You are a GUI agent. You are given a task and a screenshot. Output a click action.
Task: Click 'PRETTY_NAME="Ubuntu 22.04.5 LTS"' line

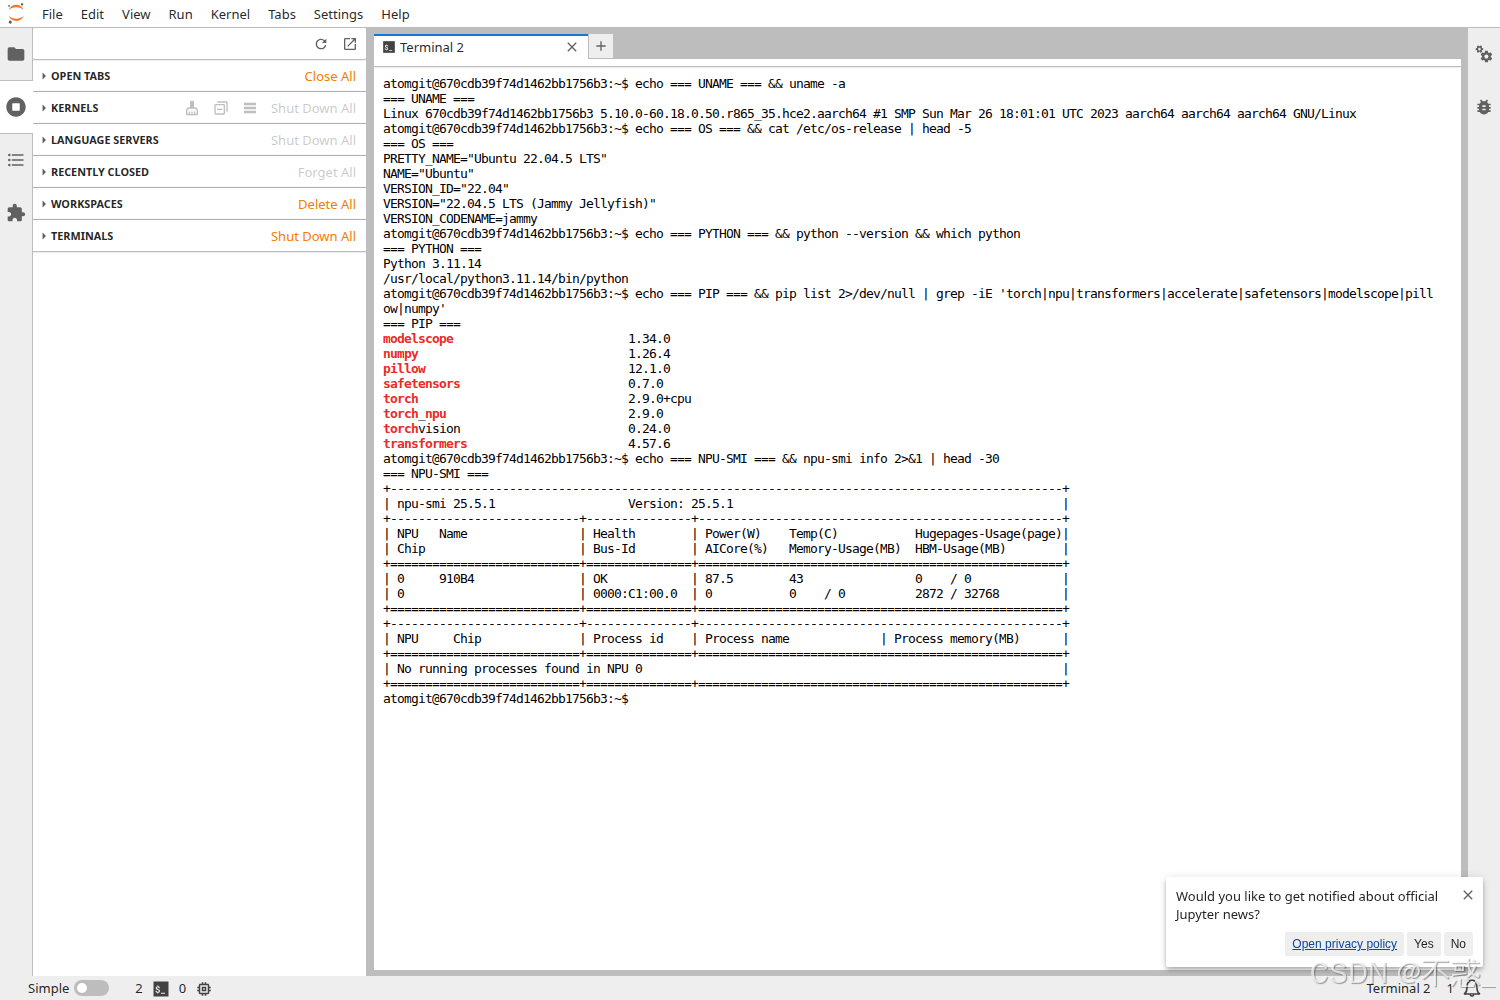tap(495, 159)
